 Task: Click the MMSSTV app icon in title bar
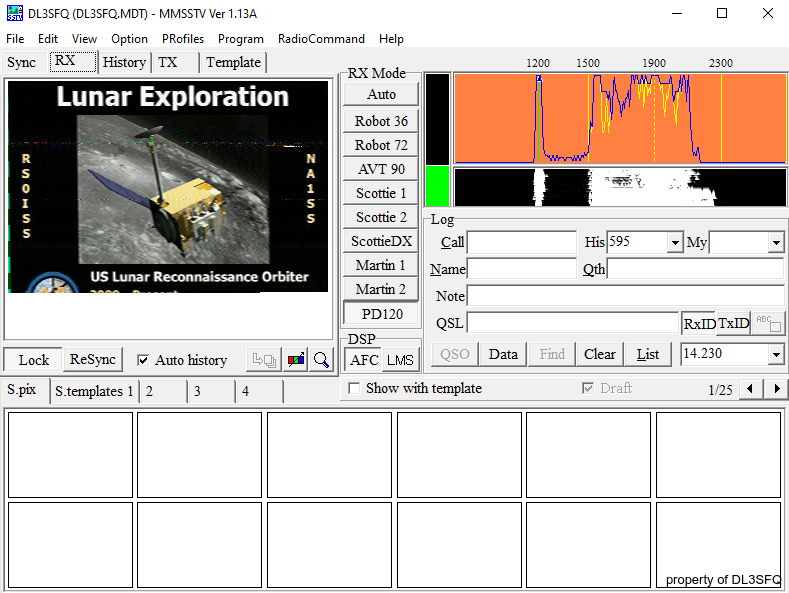point(15,14)
